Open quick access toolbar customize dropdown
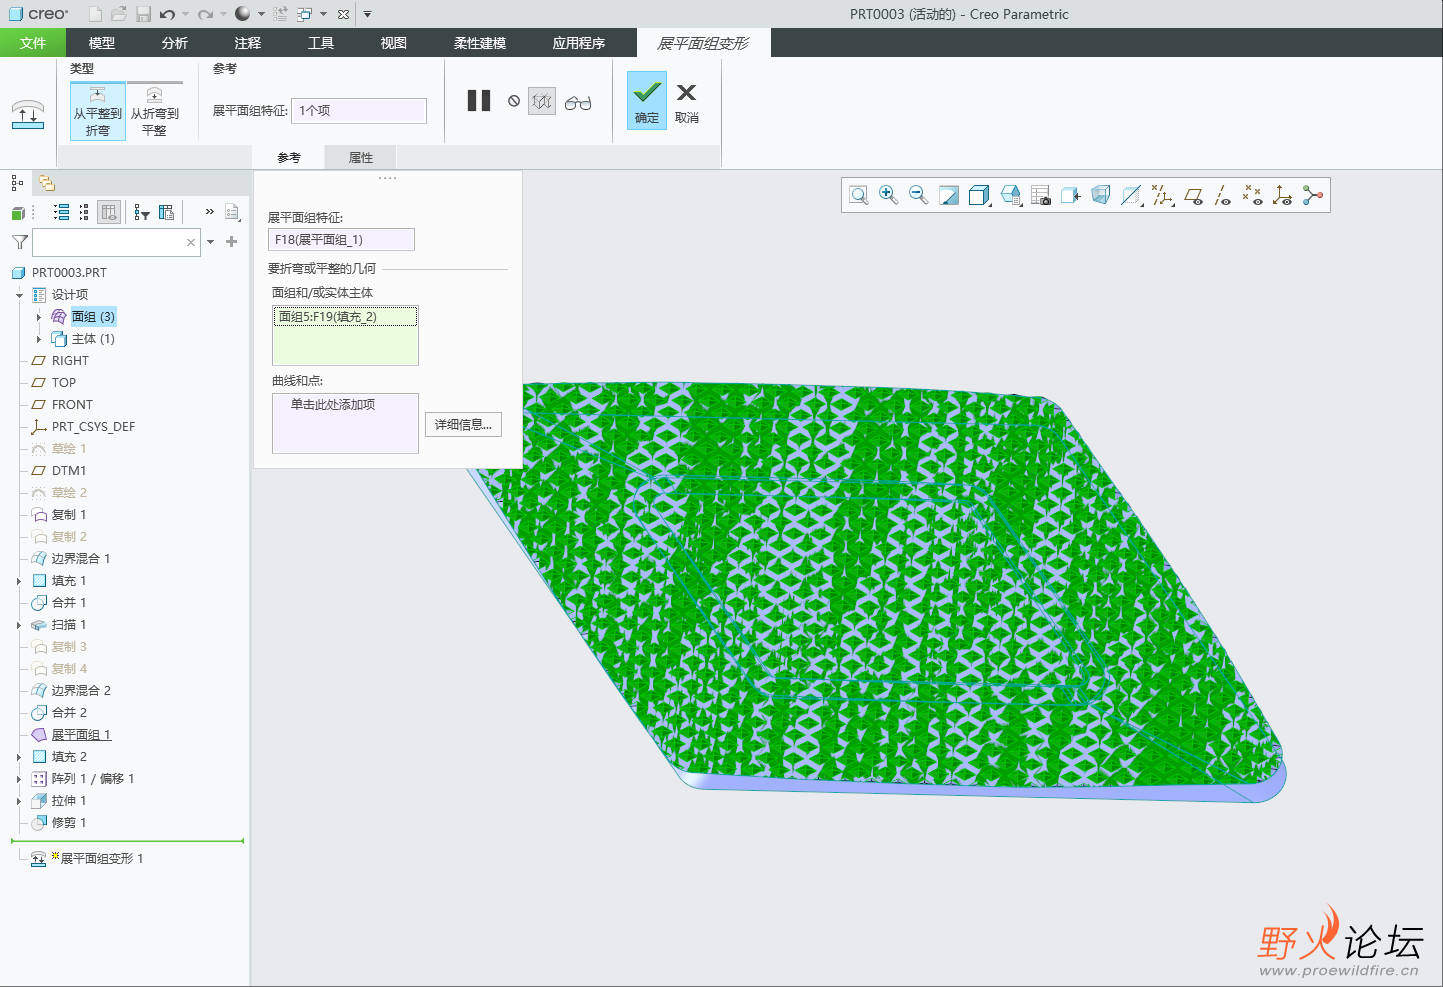The width and height of the screenshot is (1443, 987). (x=367, y=14)
